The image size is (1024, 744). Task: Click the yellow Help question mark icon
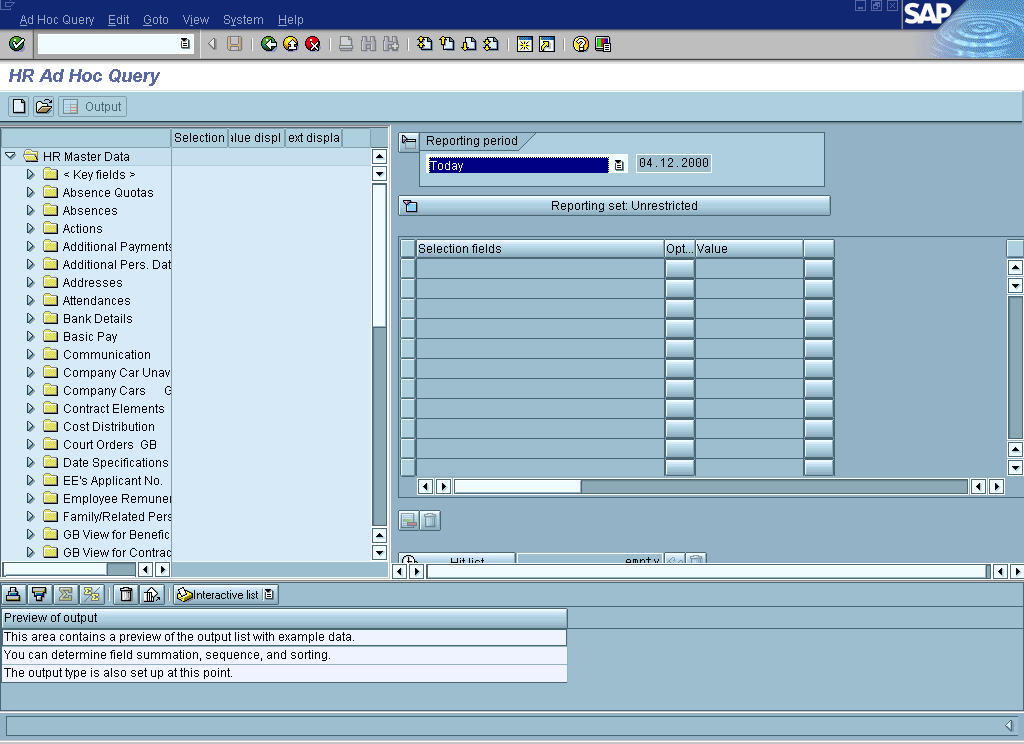click(581, 44)
